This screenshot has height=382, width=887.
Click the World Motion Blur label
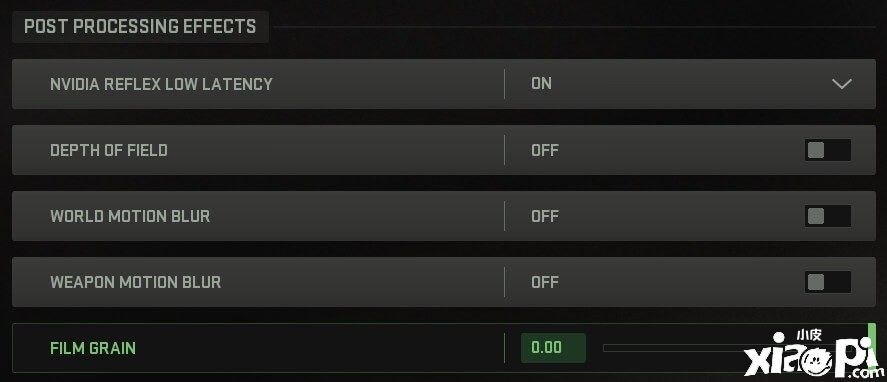[130, 216]
